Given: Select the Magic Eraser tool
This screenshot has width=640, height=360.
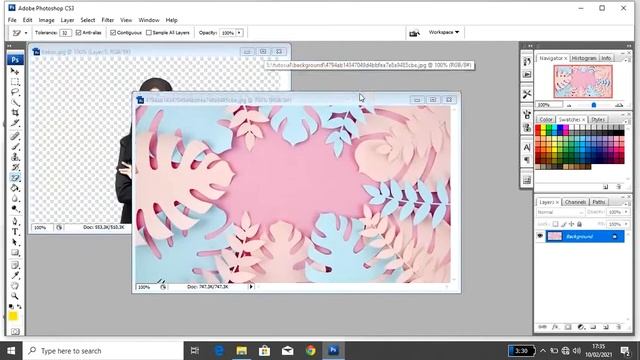Looking at the screenshot, I should [x=15, y=178].
